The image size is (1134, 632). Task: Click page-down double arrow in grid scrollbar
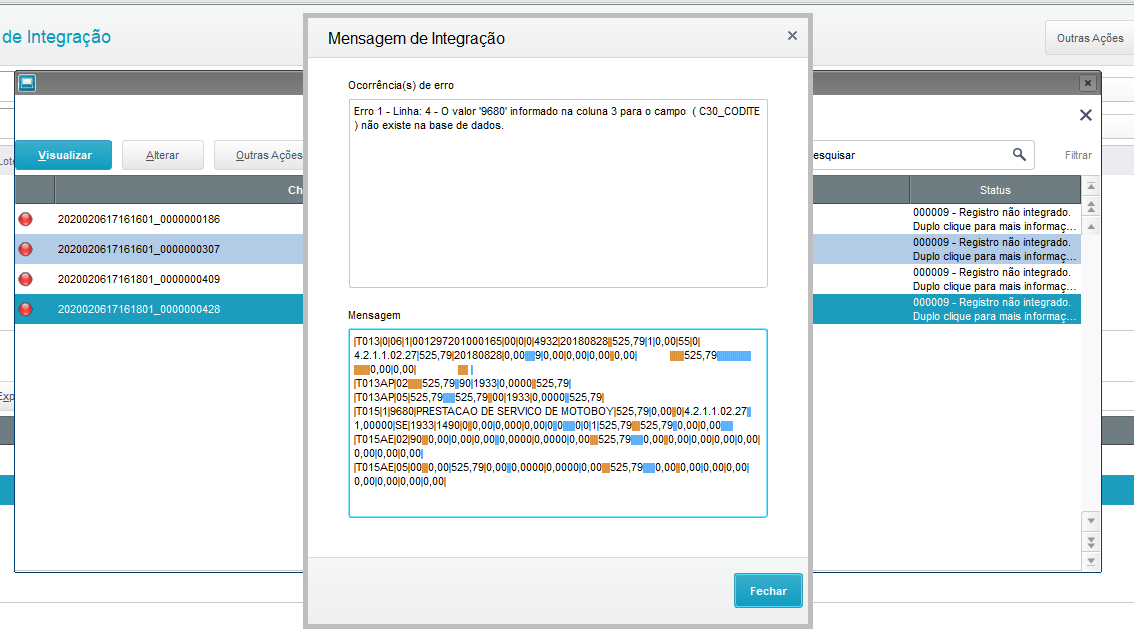[1091, 541]
